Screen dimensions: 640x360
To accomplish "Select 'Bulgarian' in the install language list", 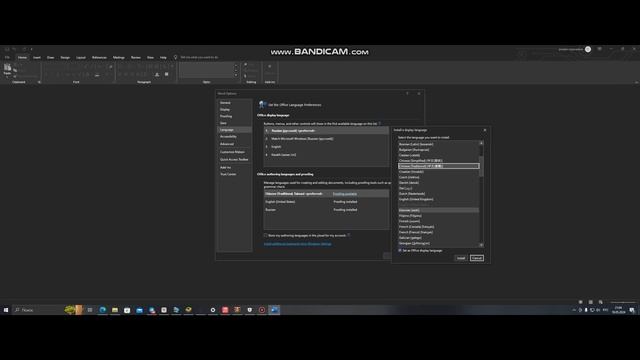I will [438, 150].
